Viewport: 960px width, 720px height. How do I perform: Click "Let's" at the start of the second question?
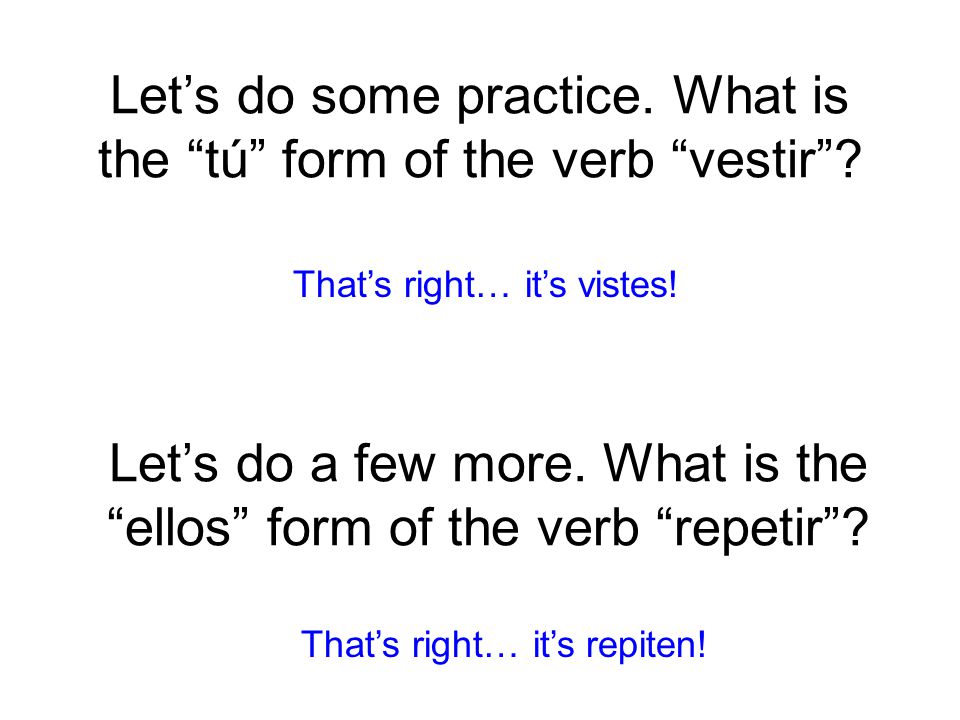click(163, 463)
